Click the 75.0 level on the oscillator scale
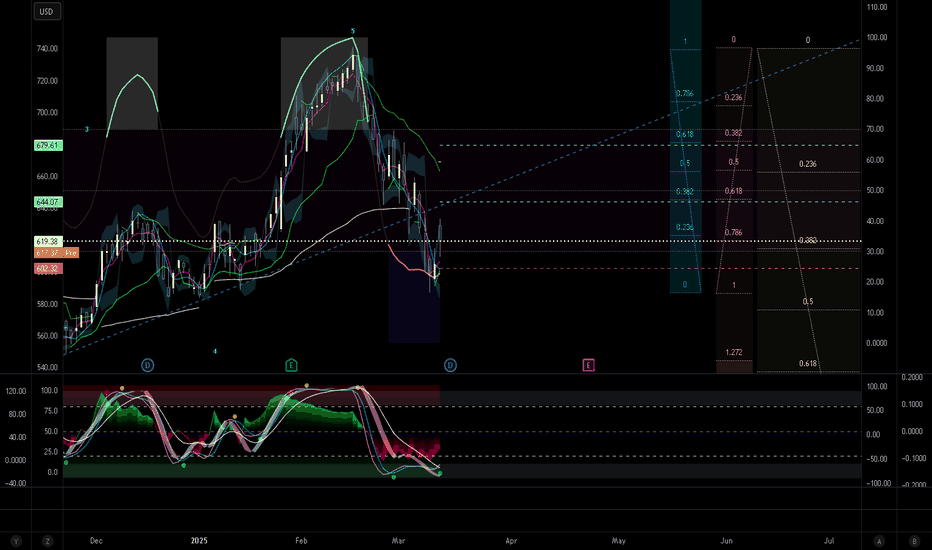Screen dimensions: 932x550 point(51,411)
